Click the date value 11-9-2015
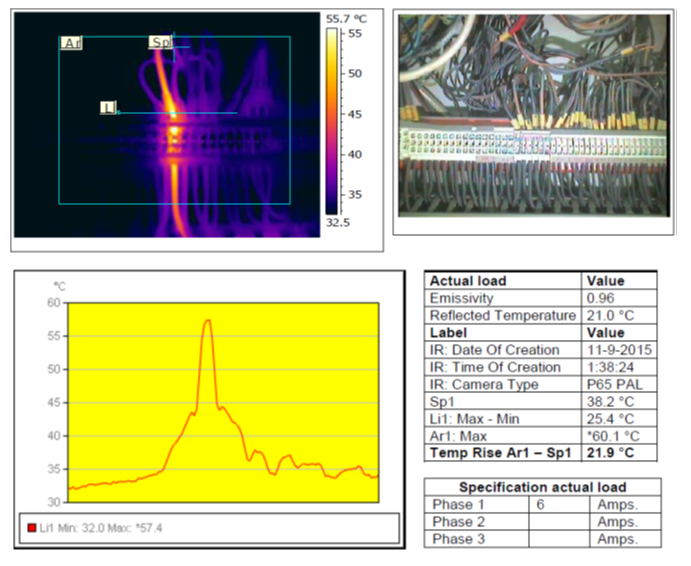Screen dimensions: 691x566 click(x=619, y=350)
